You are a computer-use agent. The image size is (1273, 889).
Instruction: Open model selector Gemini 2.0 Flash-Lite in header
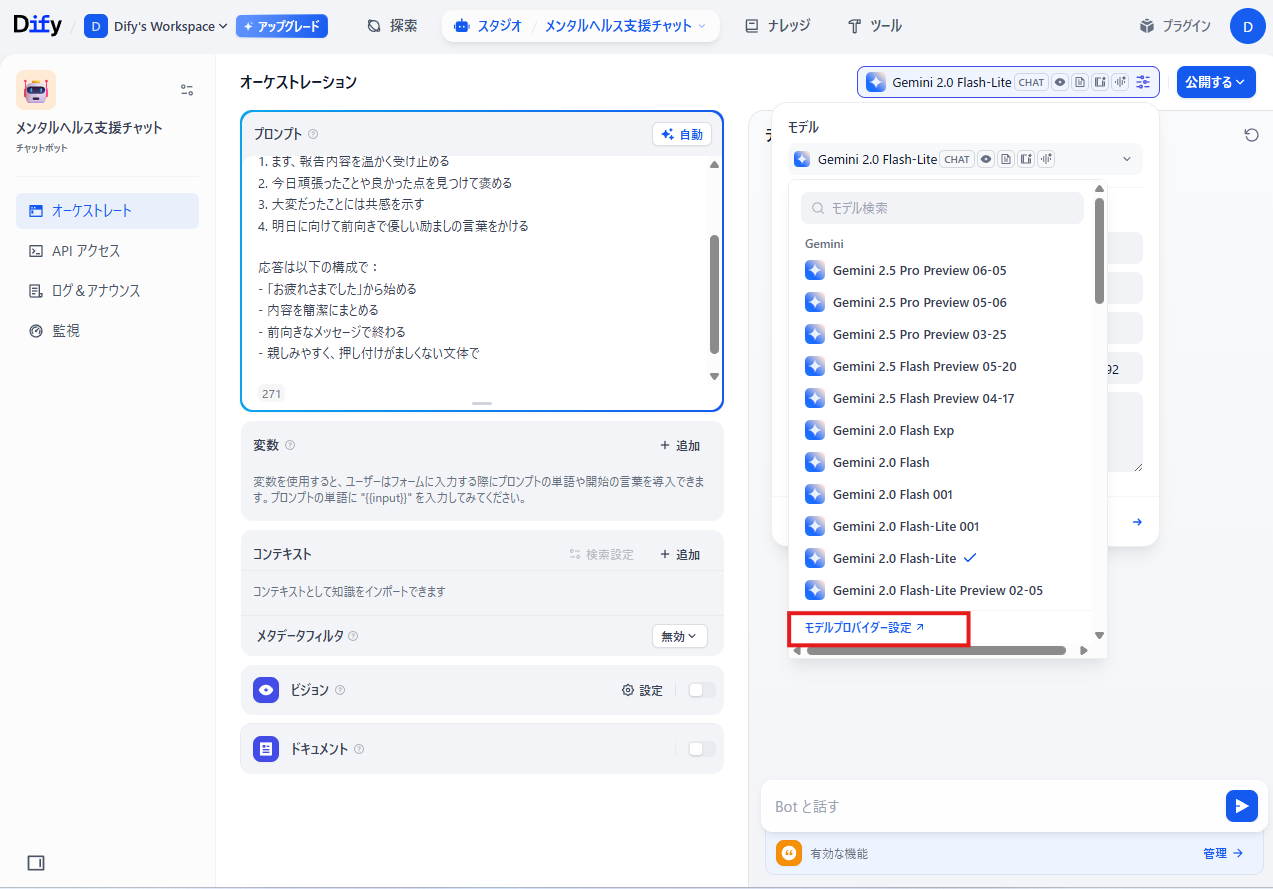tap(1008, 82)
